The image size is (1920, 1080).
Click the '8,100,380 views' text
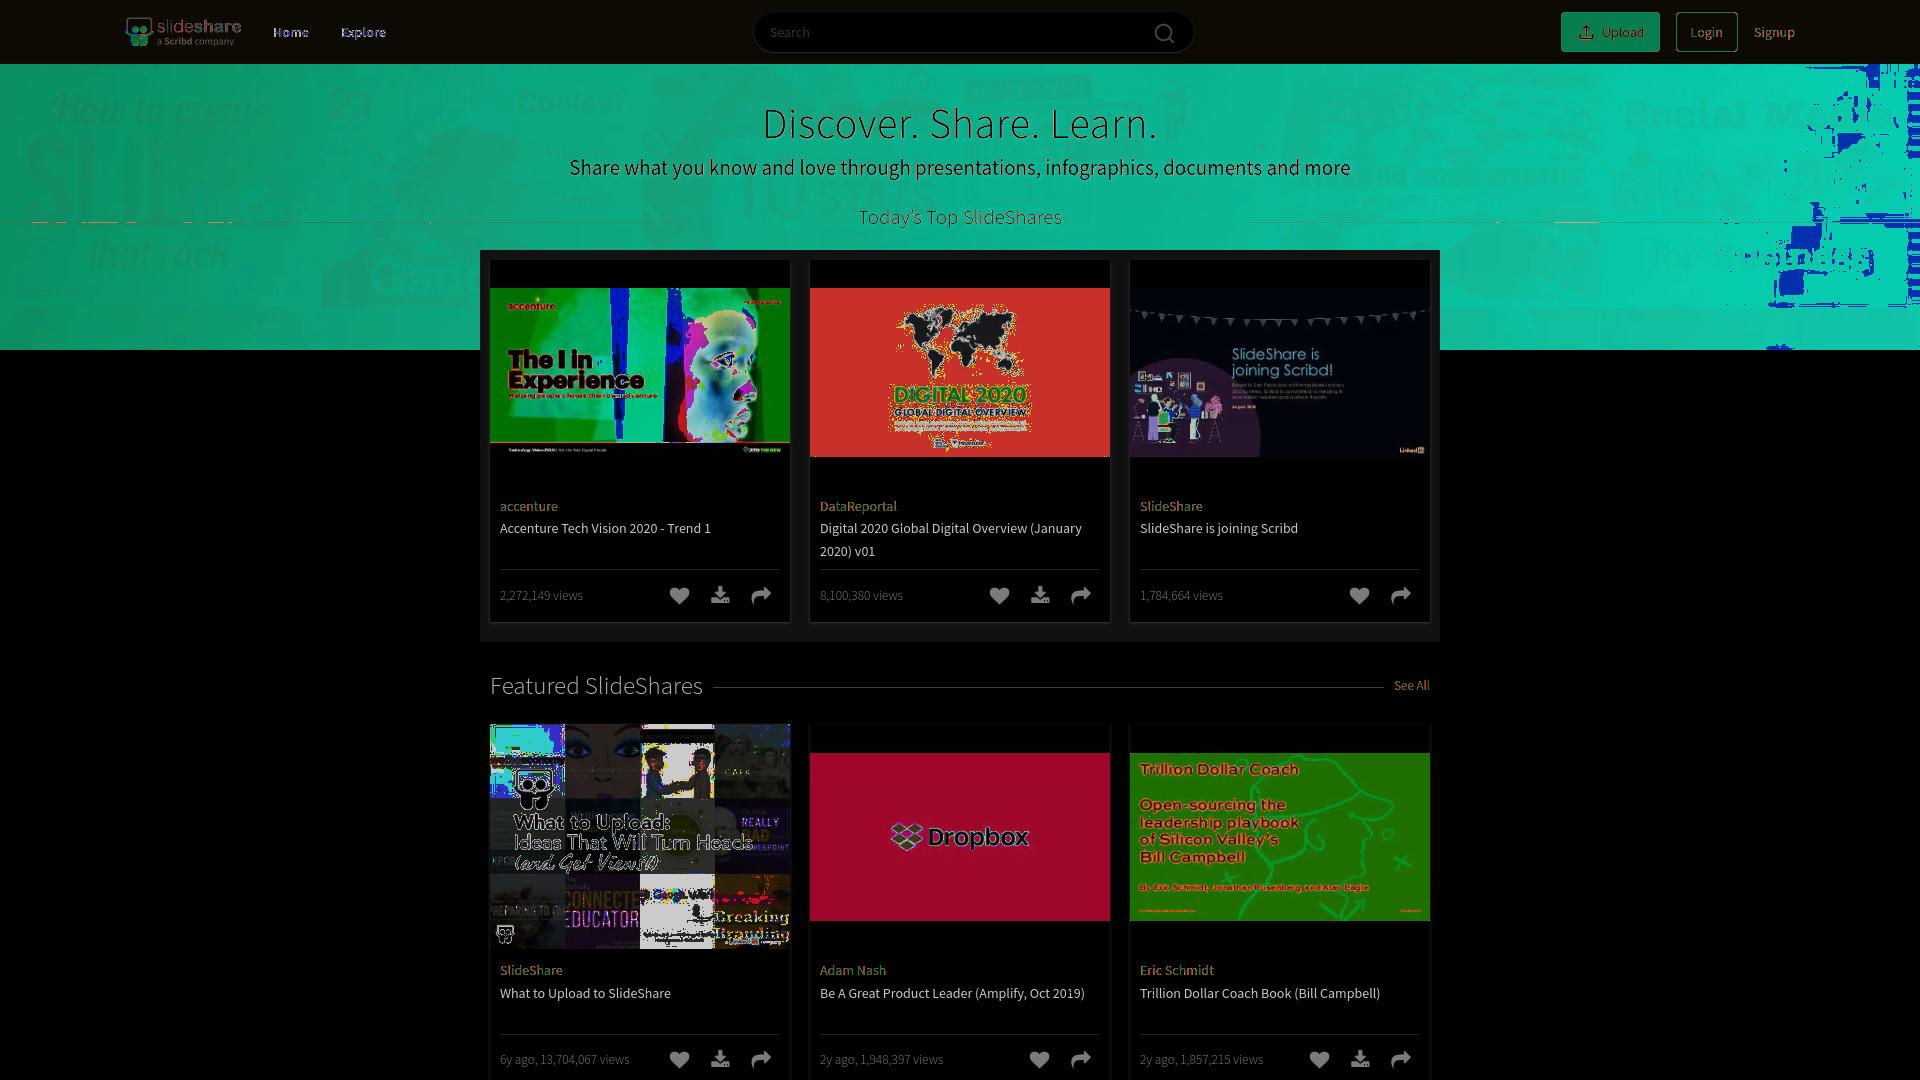861,596
